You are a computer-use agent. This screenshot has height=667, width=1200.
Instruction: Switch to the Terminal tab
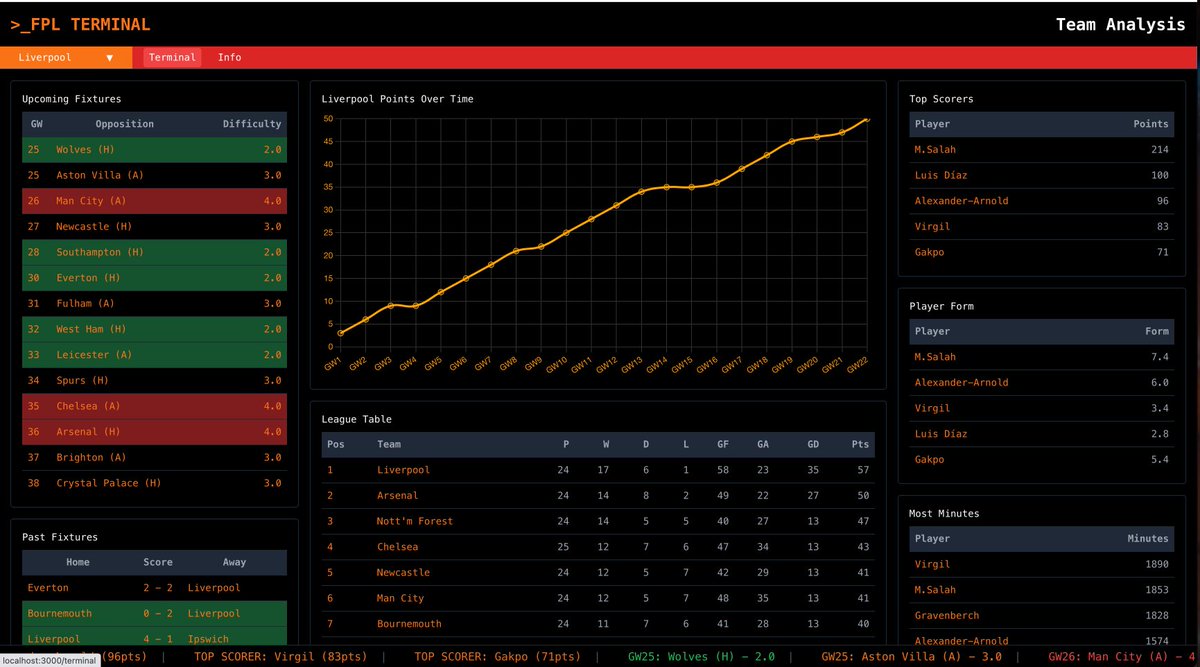172,58
